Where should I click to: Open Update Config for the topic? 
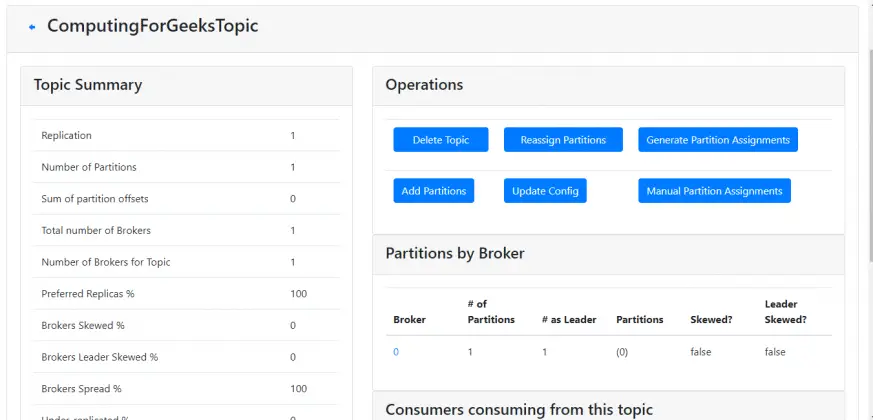point(545,191)
